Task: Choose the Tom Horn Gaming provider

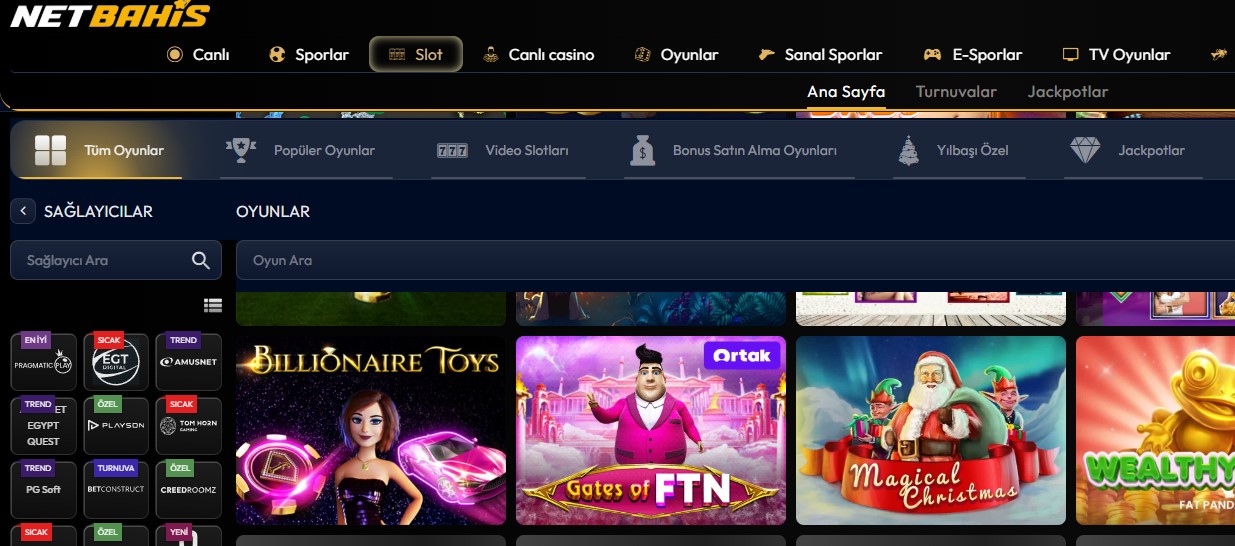Action: click(189, 426)
